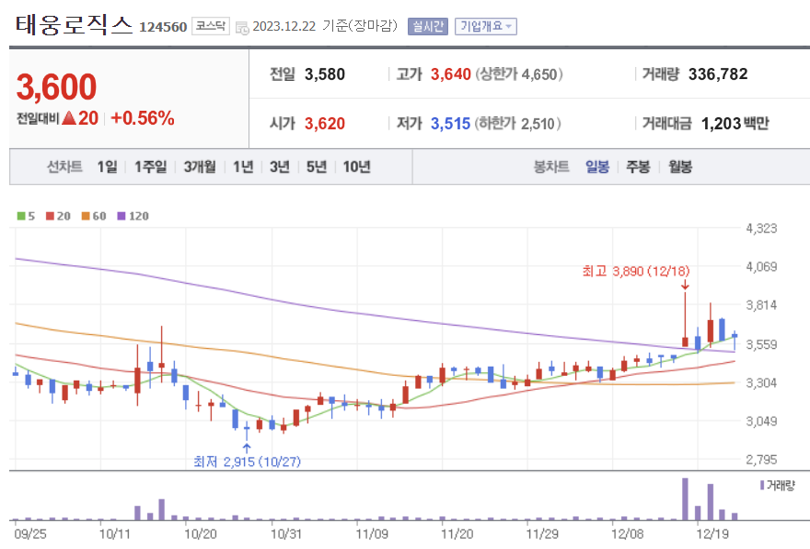Click the tallest volume bar near 12/19
Viewport: 810px width, 549px height.
(x=685, y=499)
